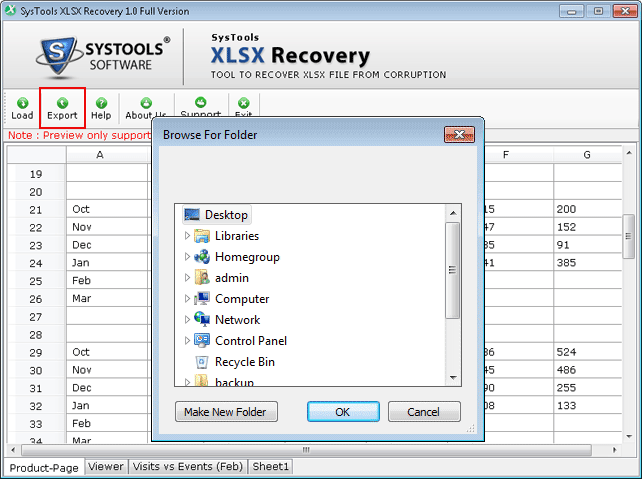Select the Libraries folder icon
This screenshot has width=642, height=479.
point(202,236)
